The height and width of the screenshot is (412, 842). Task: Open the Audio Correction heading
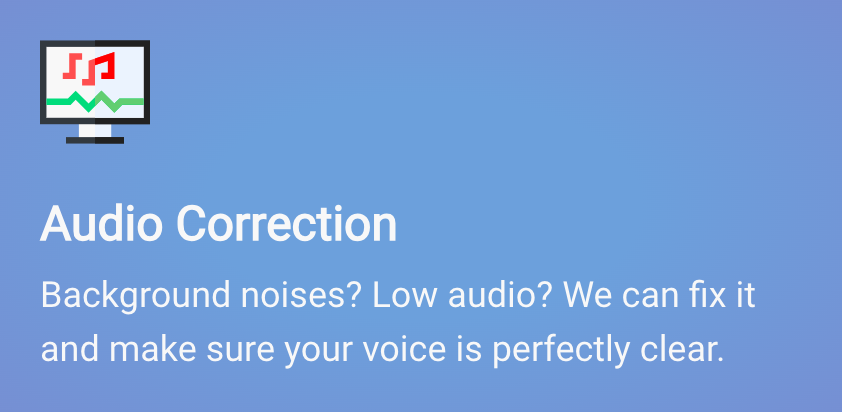(x=218, y=224)
